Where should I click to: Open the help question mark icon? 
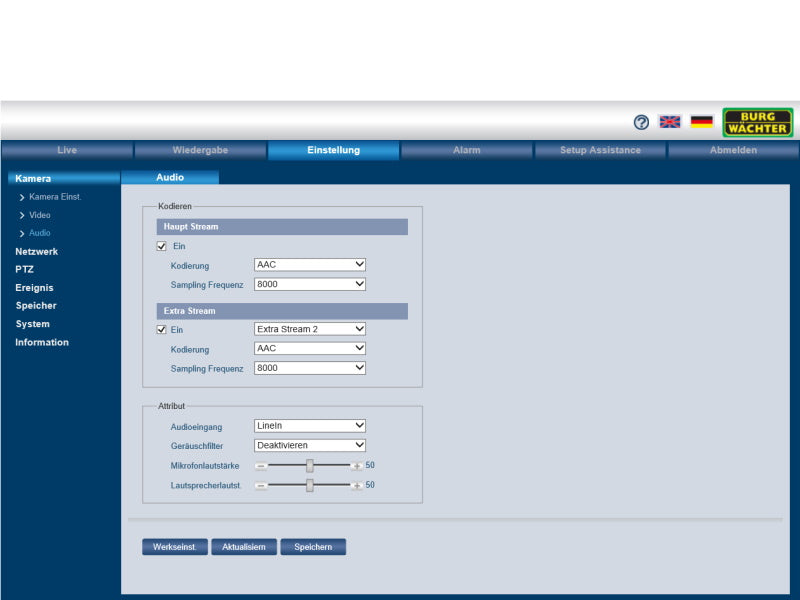tap(642, 122)
